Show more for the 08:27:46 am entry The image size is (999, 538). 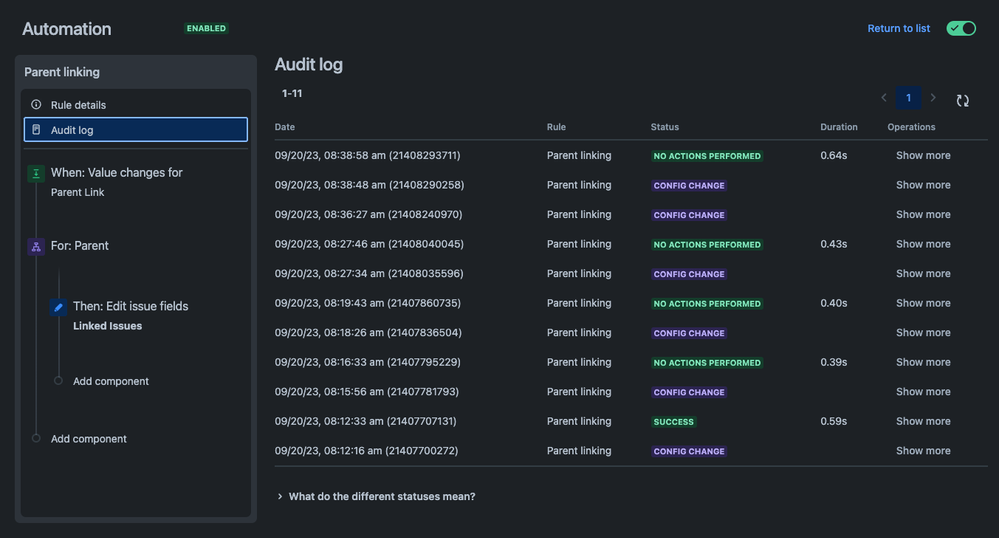tap(923, 244)
